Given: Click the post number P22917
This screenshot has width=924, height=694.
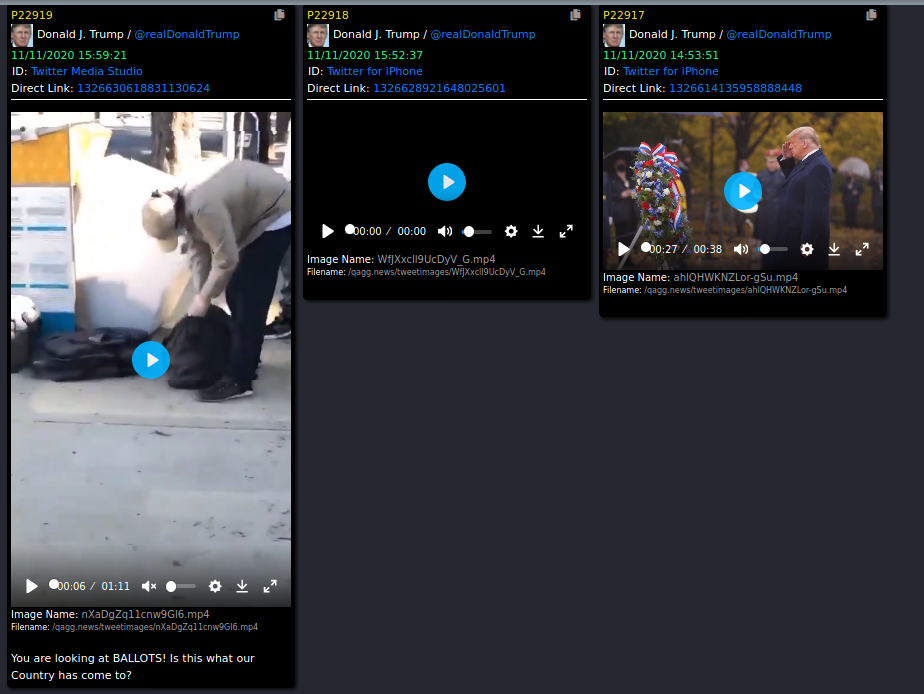Looking at the screenshot, I should (623, 15).
